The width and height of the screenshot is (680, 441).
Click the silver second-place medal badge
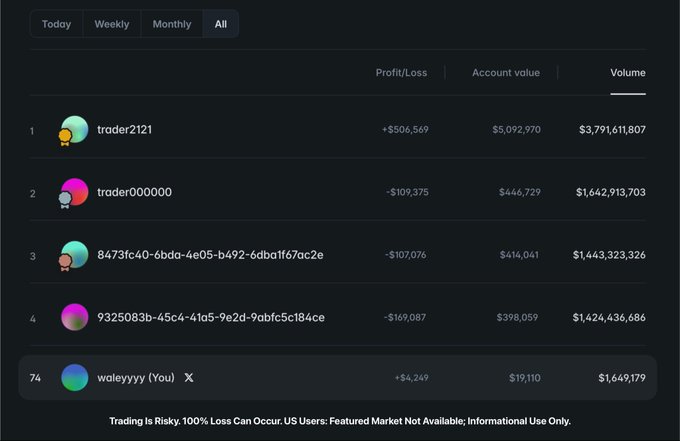click(x=65, y=200)
